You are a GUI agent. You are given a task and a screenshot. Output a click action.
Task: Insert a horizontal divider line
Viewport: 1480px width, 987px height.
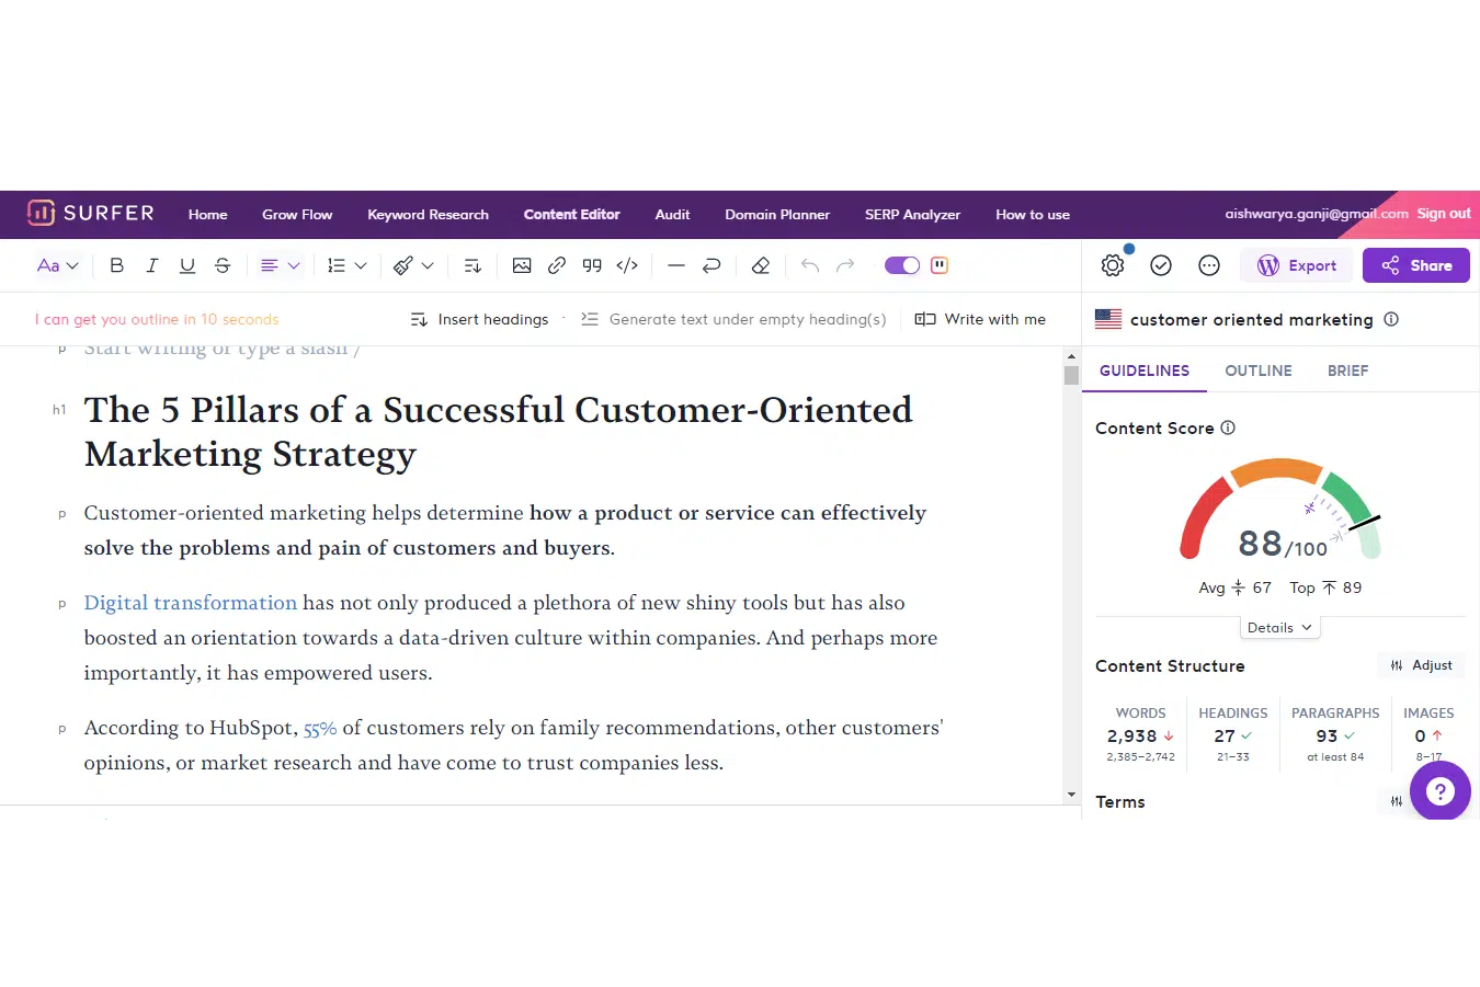pos(676,265)
